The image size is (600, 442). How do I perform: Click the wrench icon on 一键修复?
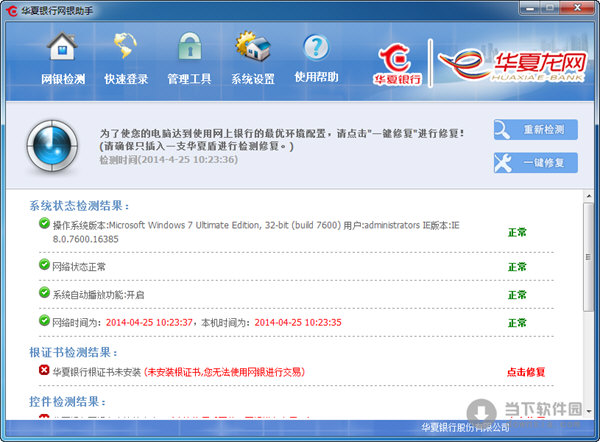point(503,163)
